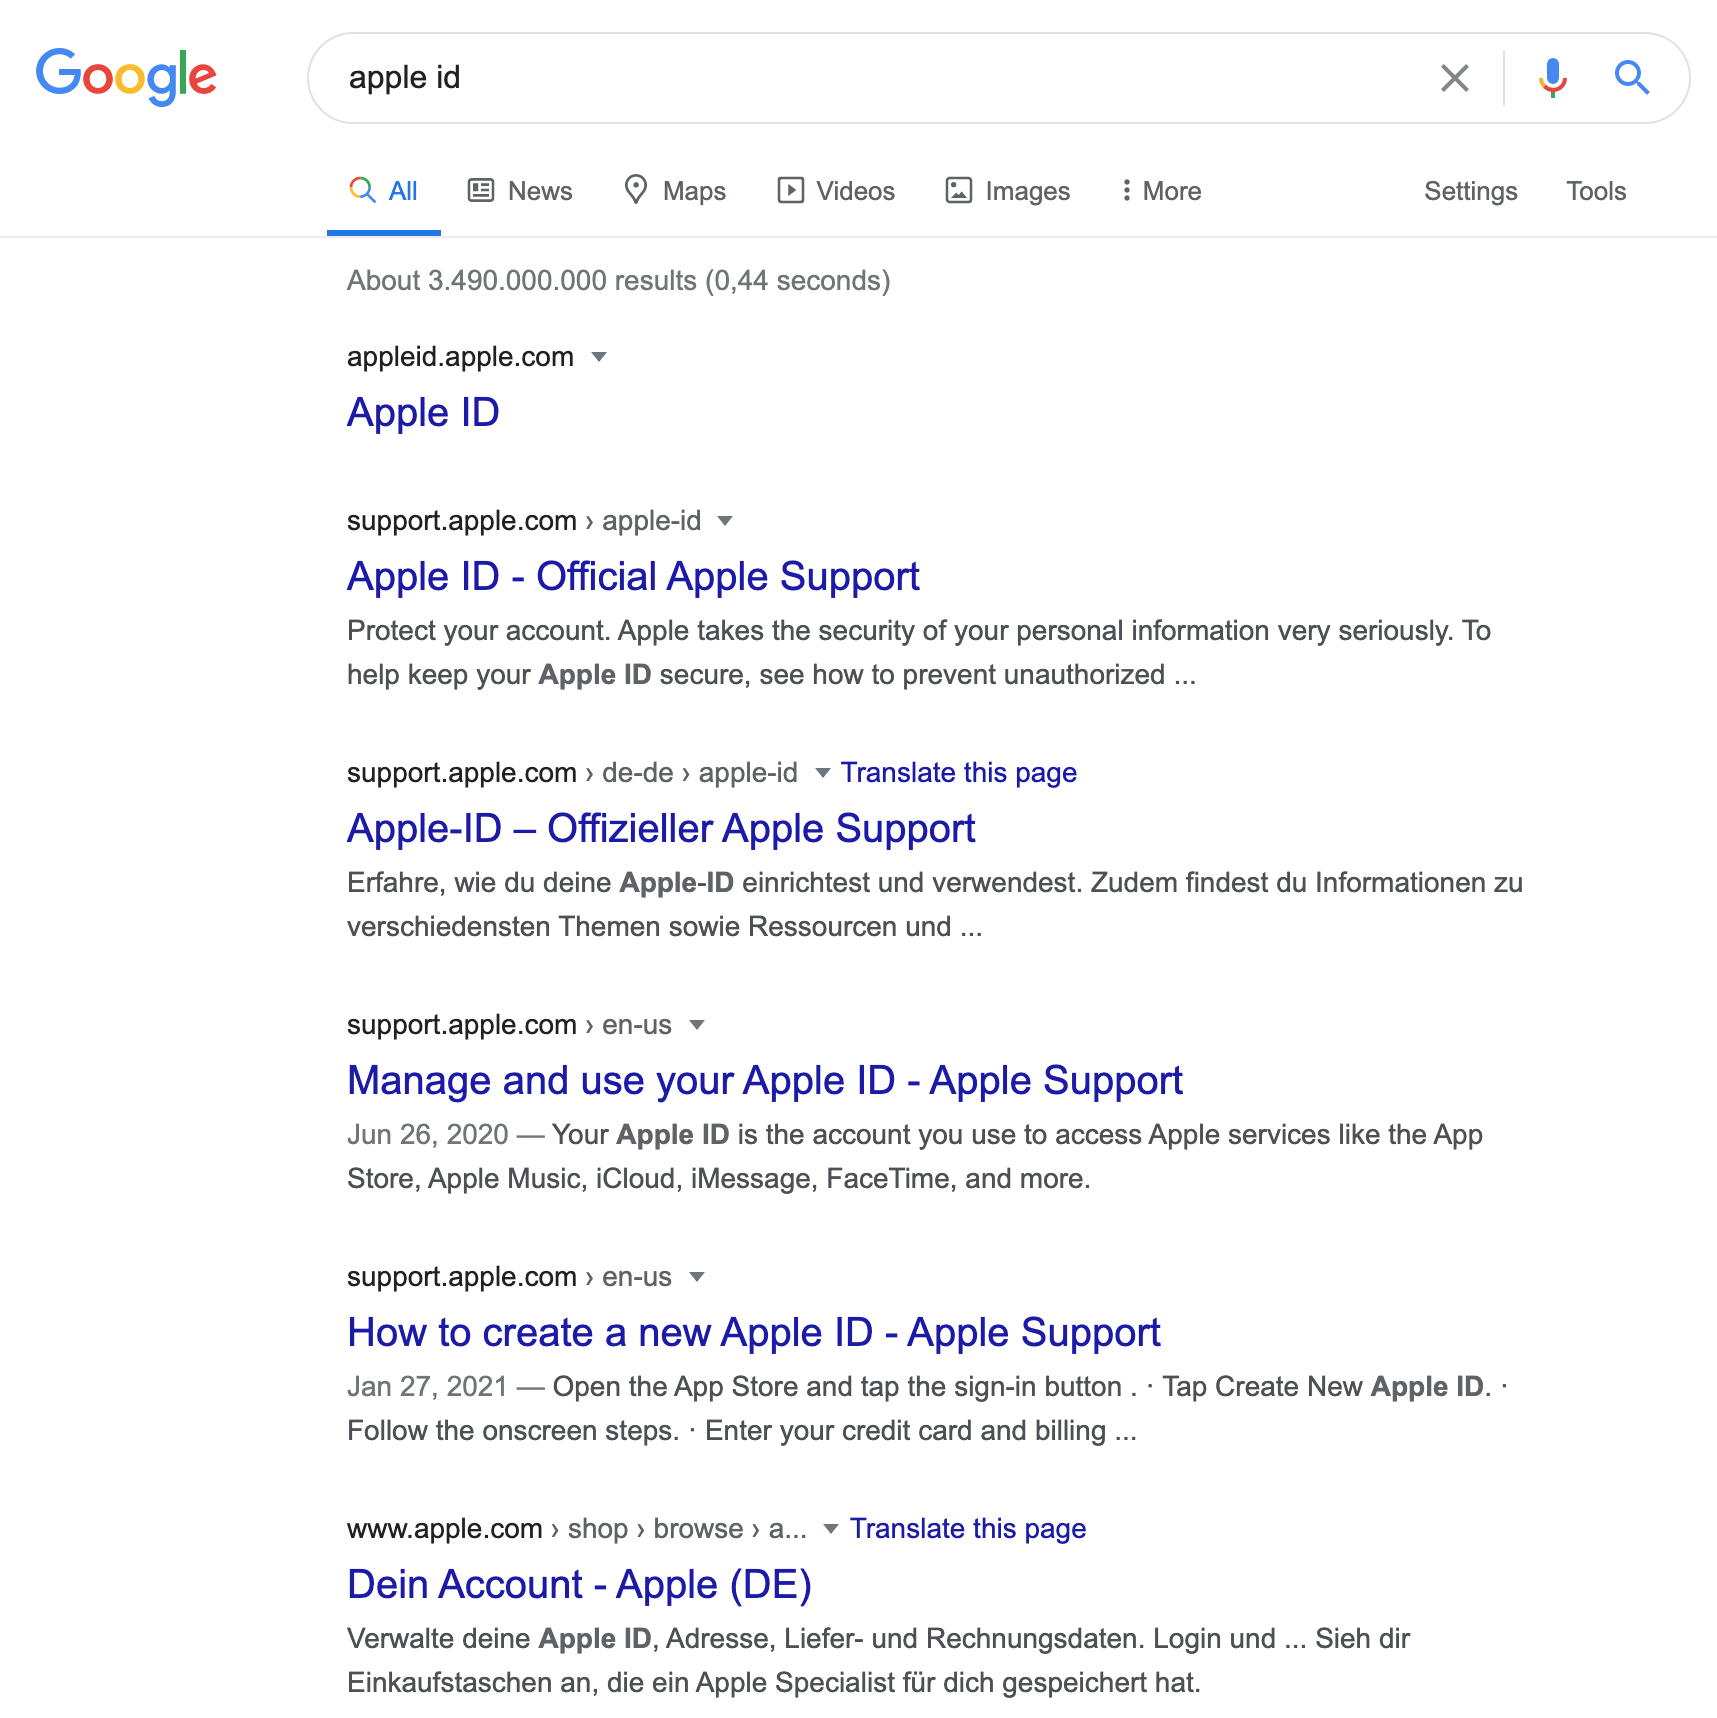Image resolution: width=1717 pixels, height=1718 pixels.
Task: Open the News results tab
Action: coord(520,191)
